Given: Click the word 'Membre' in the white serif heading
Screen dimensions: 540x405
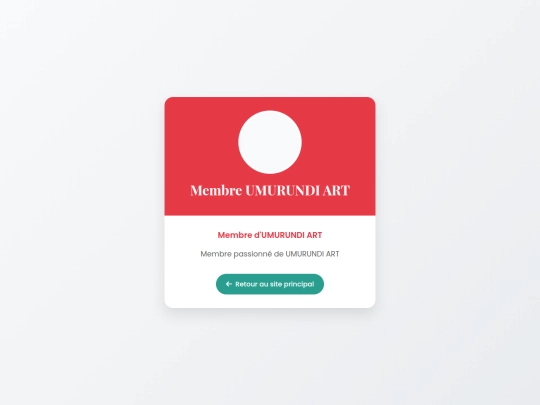Looking at the screenshot, I should coord(216,190).
